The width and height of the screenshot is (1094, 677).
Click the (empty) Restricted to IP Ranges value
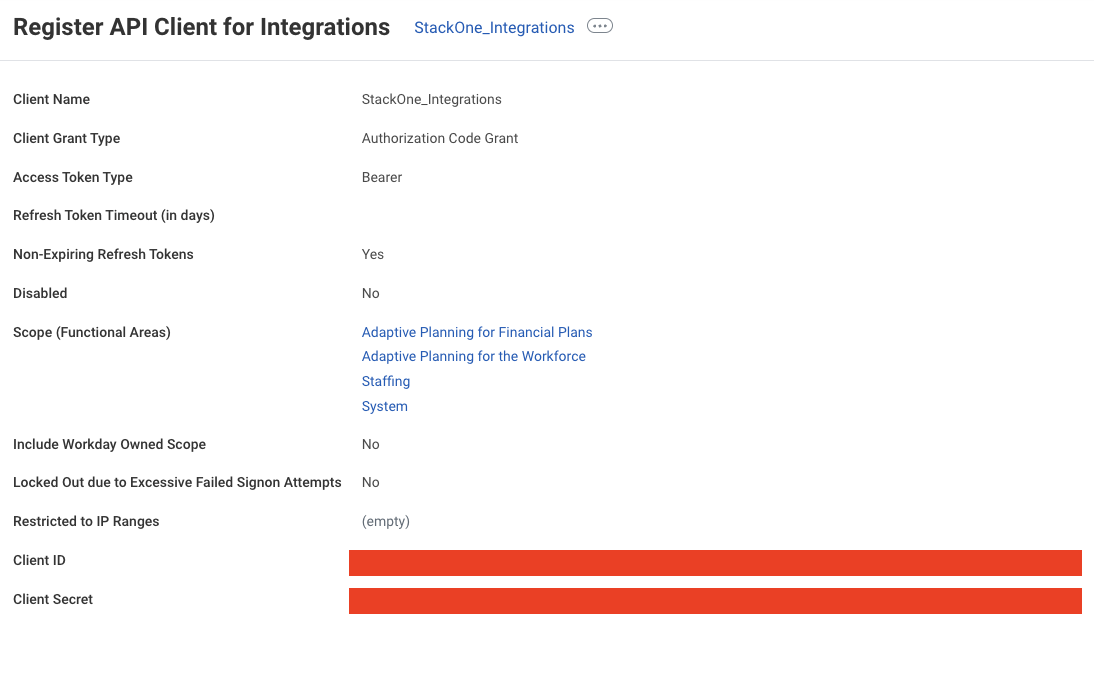click(386, 521)
